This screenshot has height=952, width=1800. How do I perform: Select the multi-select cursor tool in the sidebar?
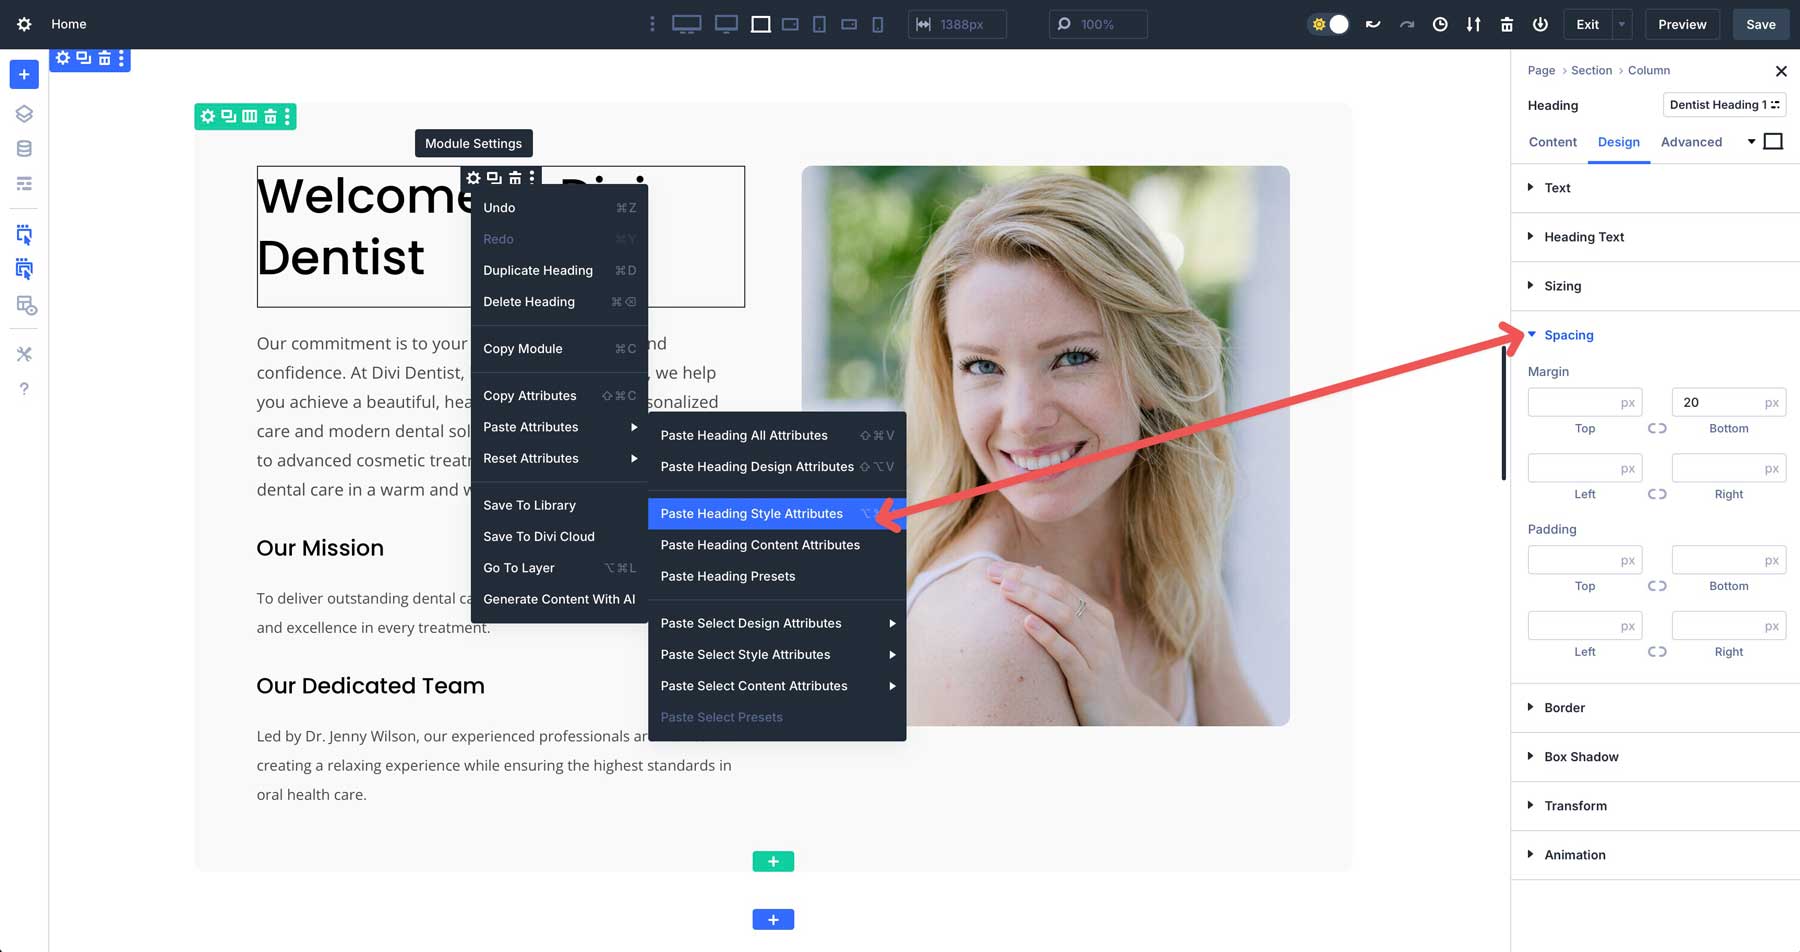24,269
